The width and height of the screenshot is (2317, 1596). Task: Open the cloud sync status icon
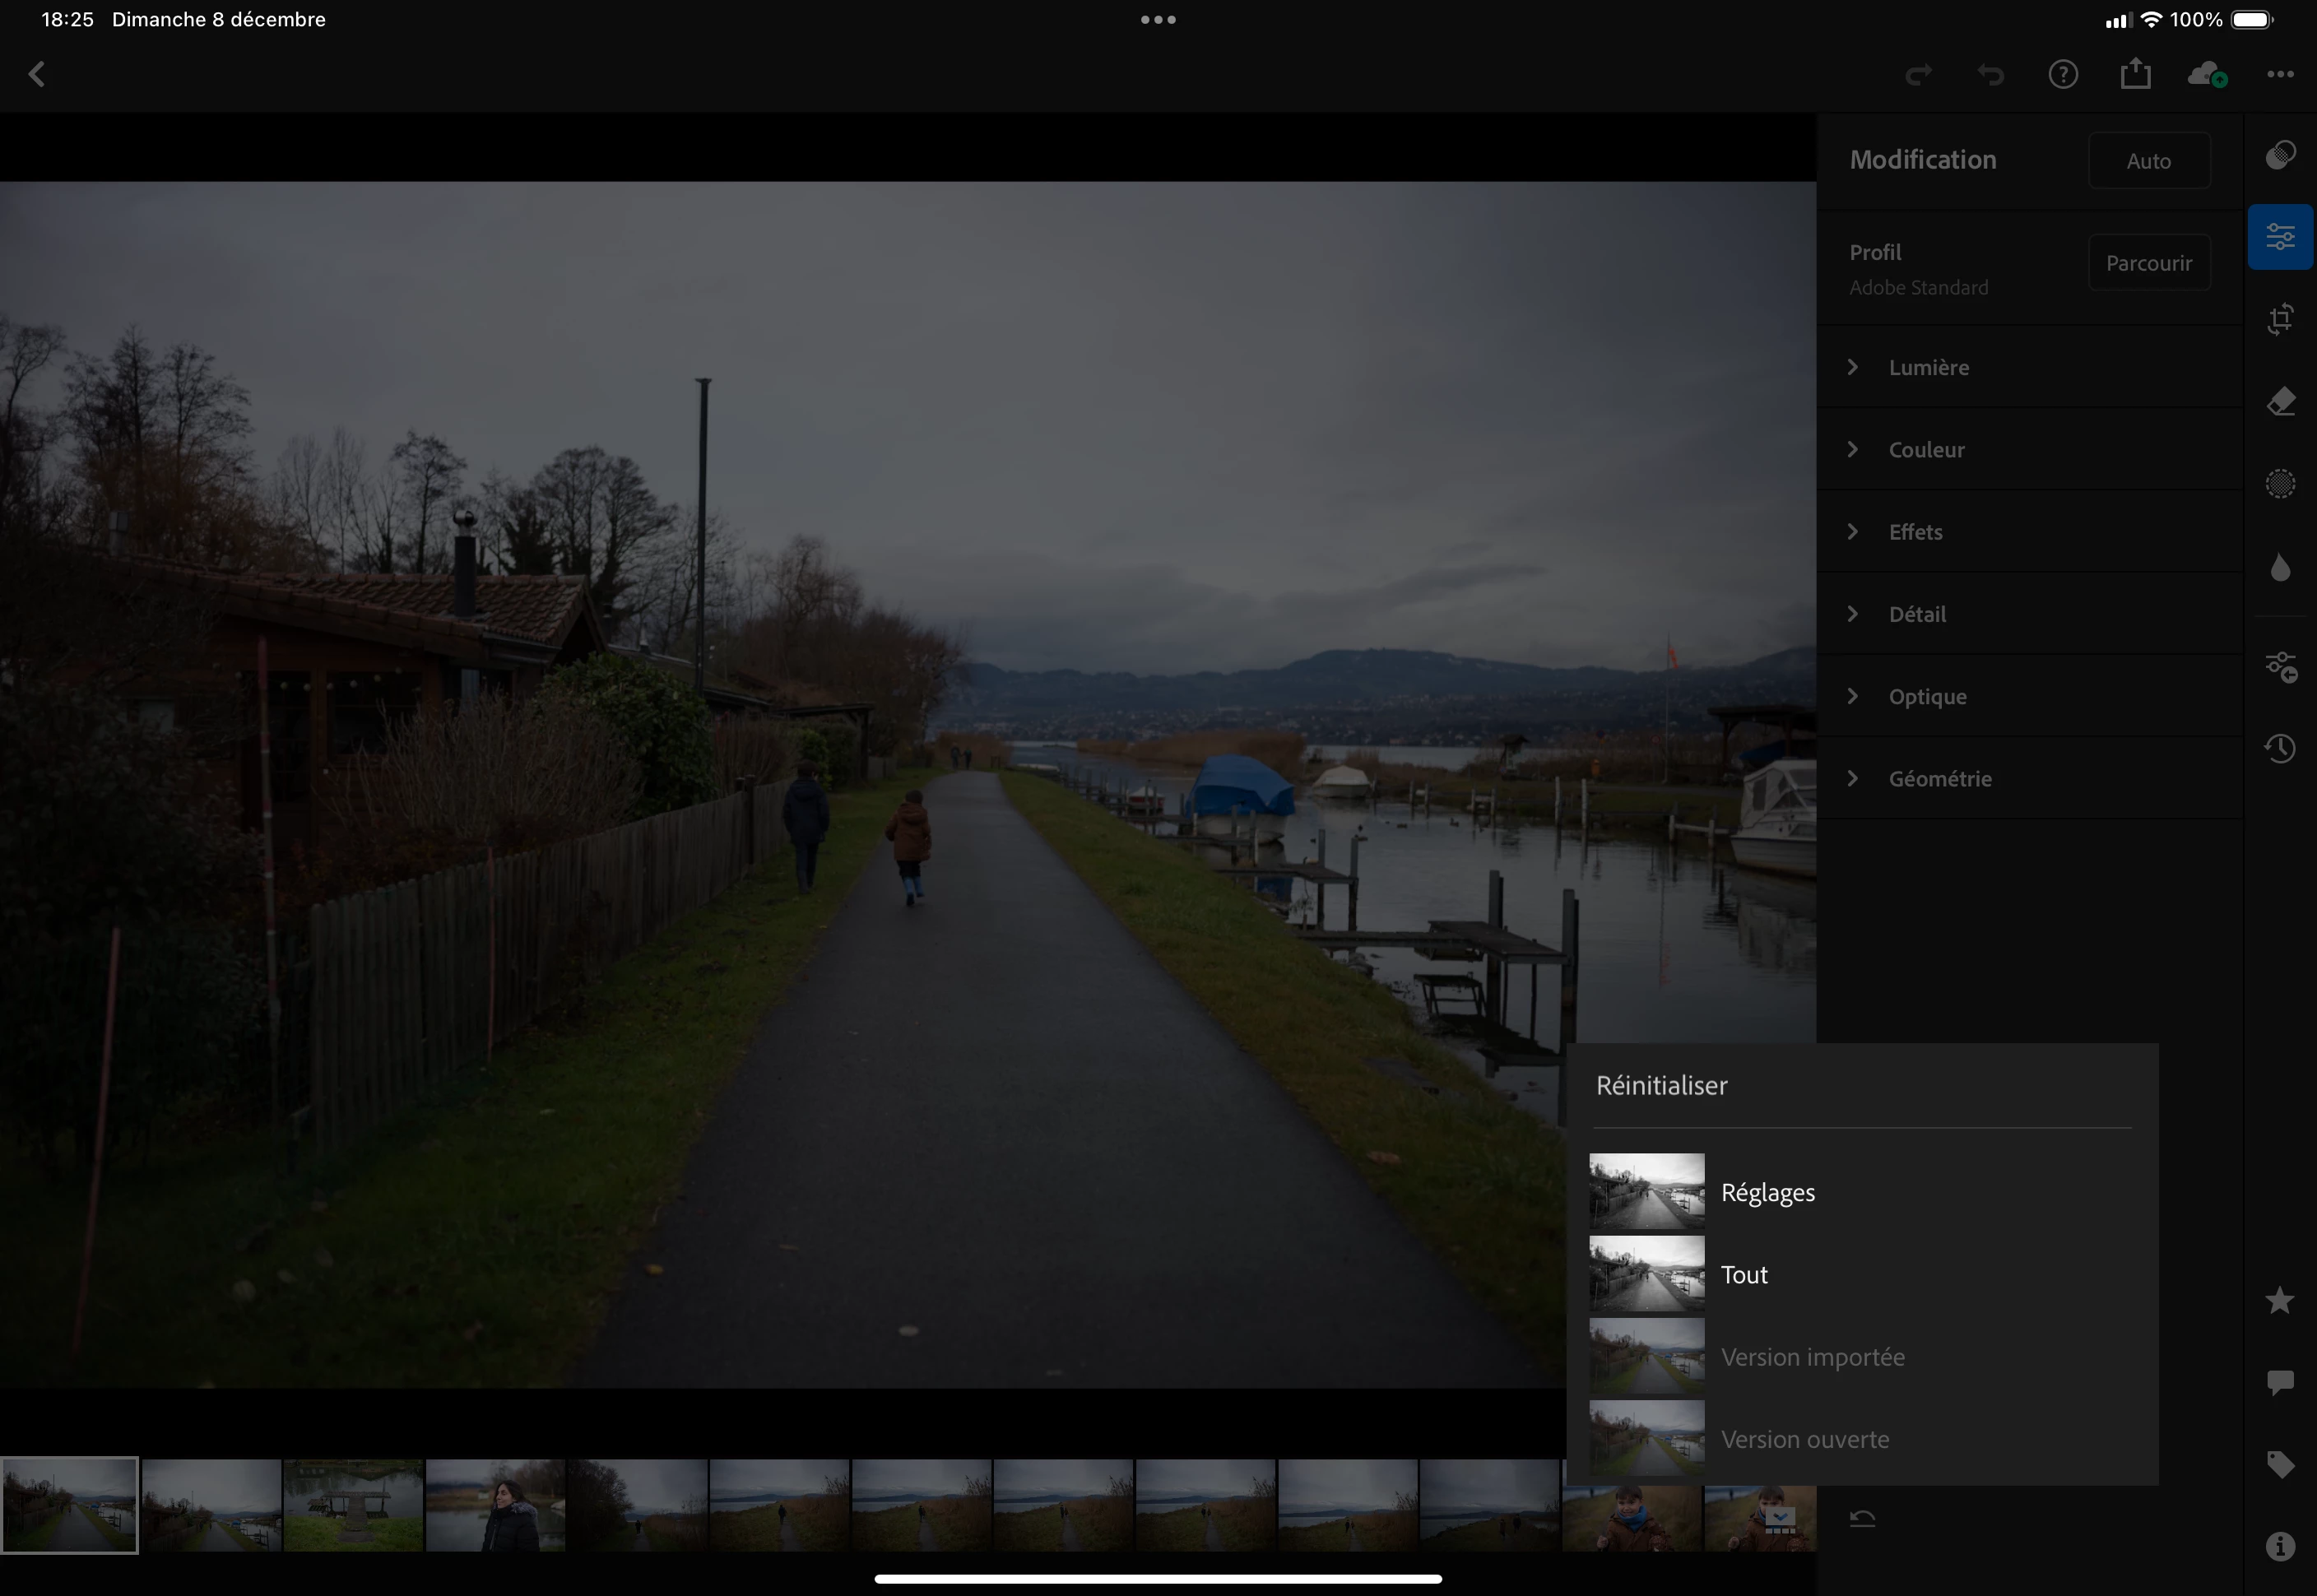[2207, 75]
